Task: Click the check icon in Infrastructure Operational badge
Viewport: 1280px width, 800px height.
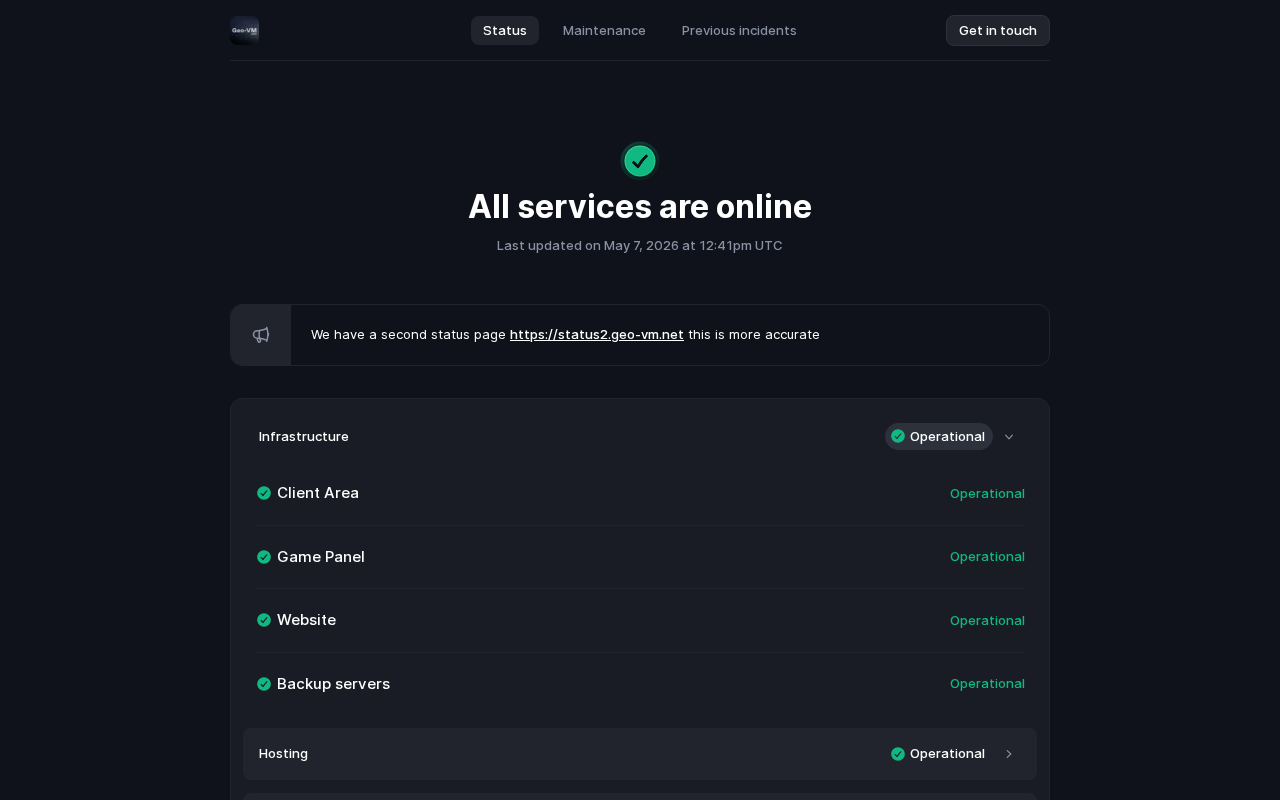Action: pyautogui.click(x=898, y=436)
